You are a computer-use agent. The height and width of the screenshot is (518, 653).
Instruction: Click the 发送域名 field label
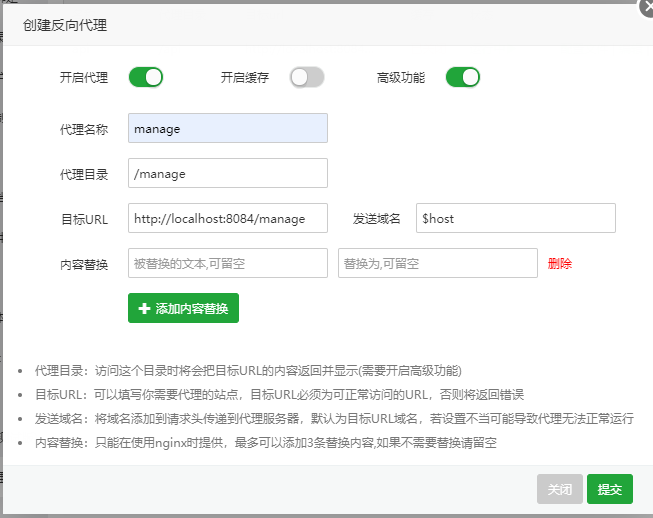pyautogui.click(x=376, y=219)
